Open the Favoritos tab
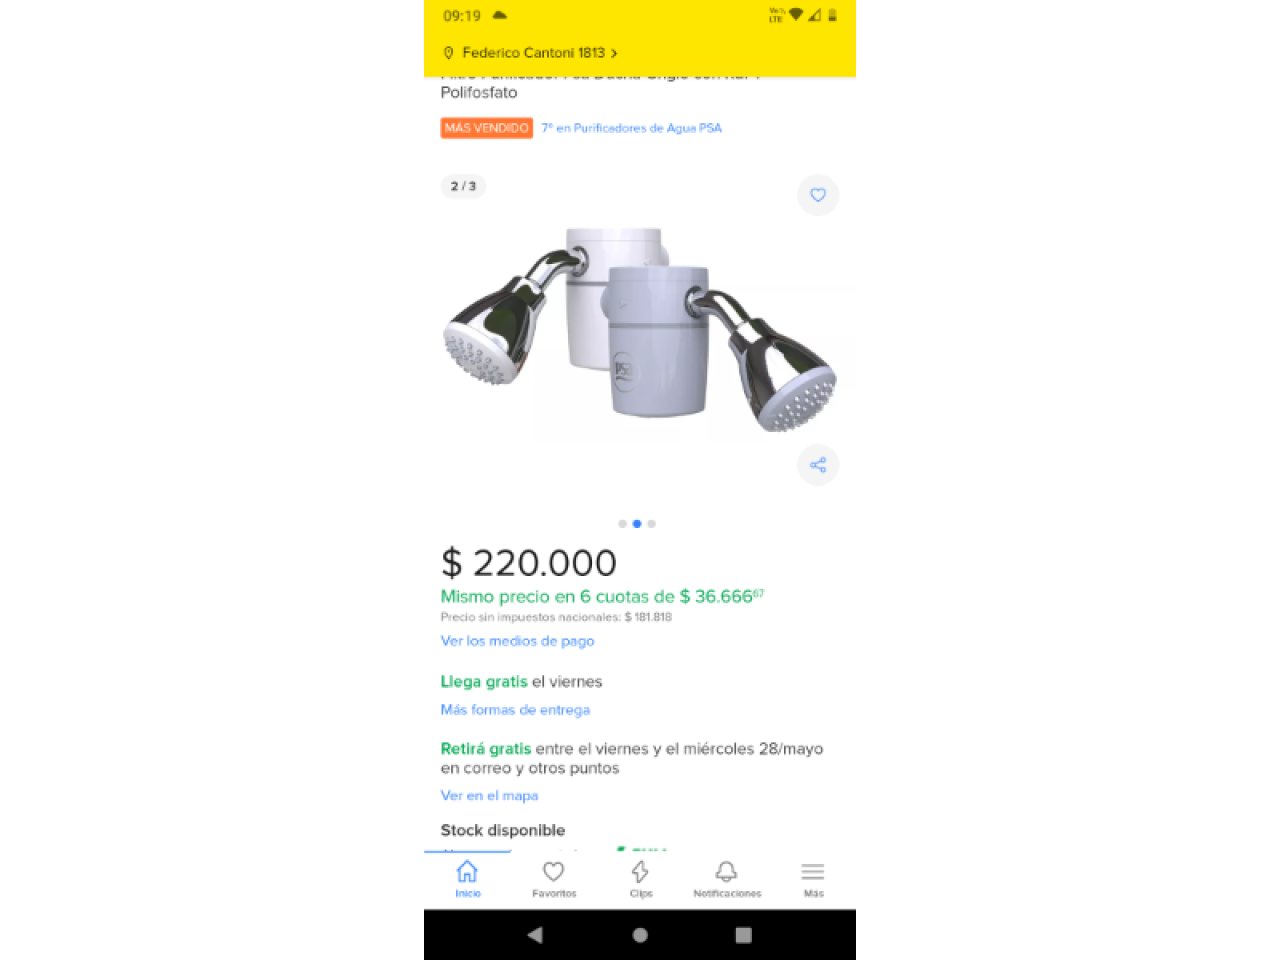The width and height of the screenshot is (1280, 960). pyautogui.click(x=554, y=879)
